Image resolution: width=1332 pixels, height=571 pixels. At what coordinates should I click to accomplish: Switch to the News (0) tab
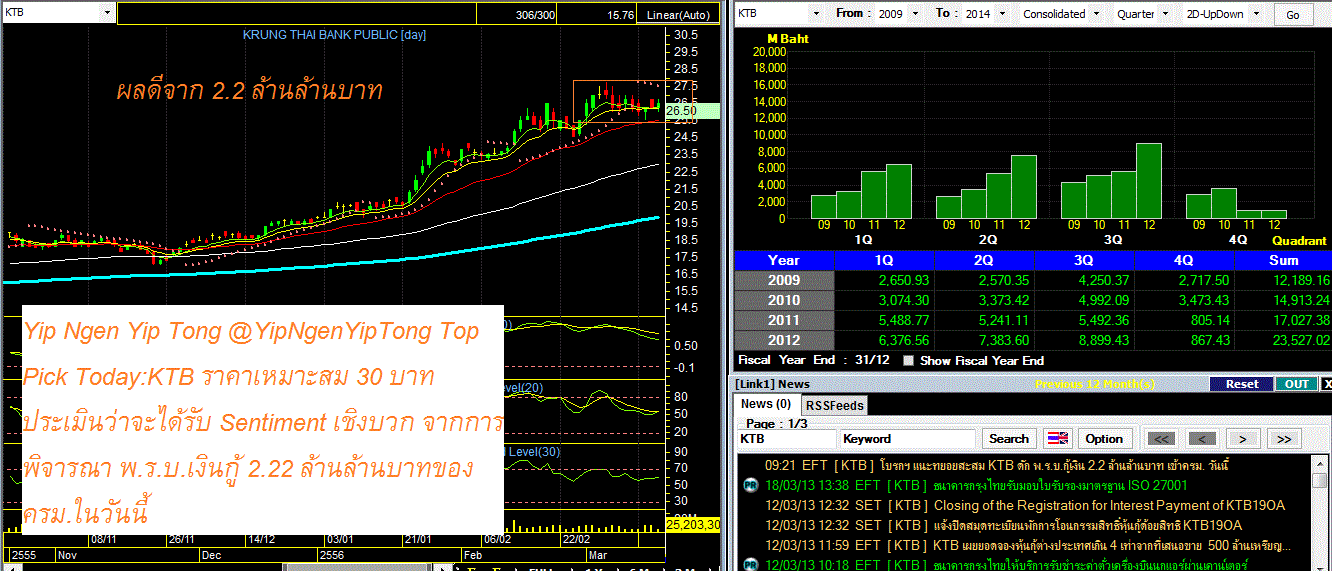pyautogui.click(x=765, y=404)
